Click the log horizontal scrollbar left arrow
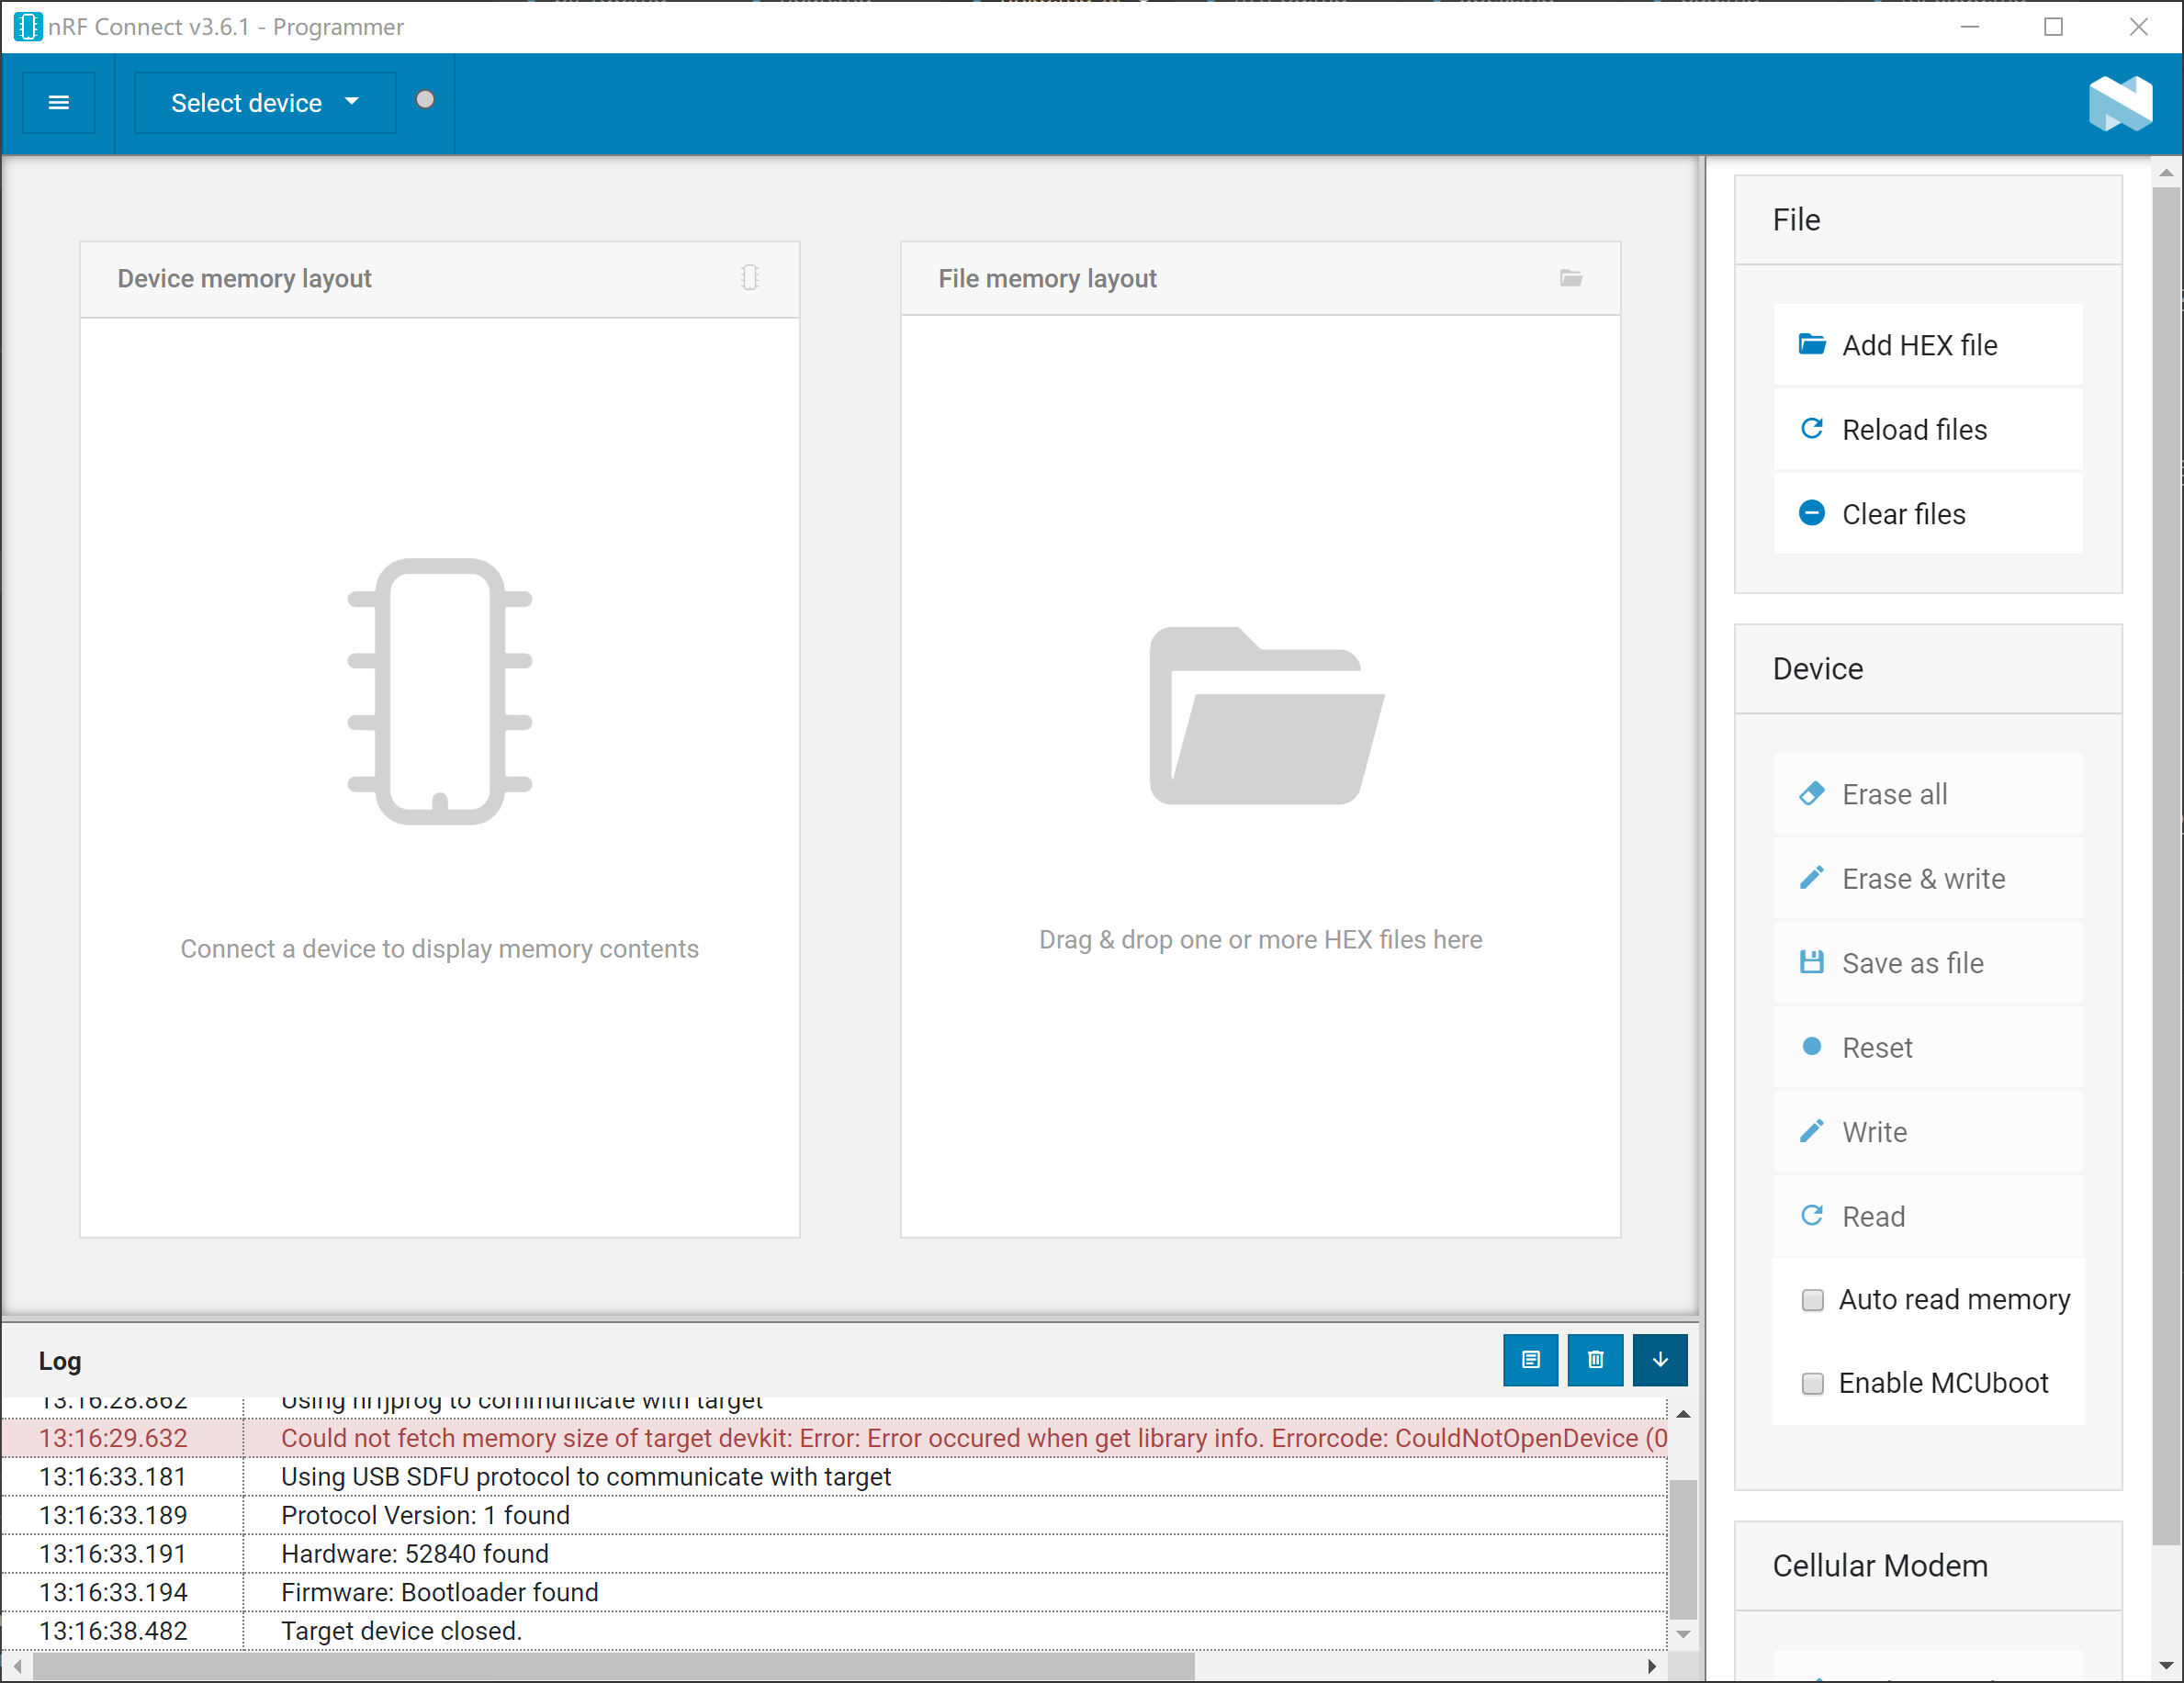The image size is (2184, 1683). tap(17, 1666)
